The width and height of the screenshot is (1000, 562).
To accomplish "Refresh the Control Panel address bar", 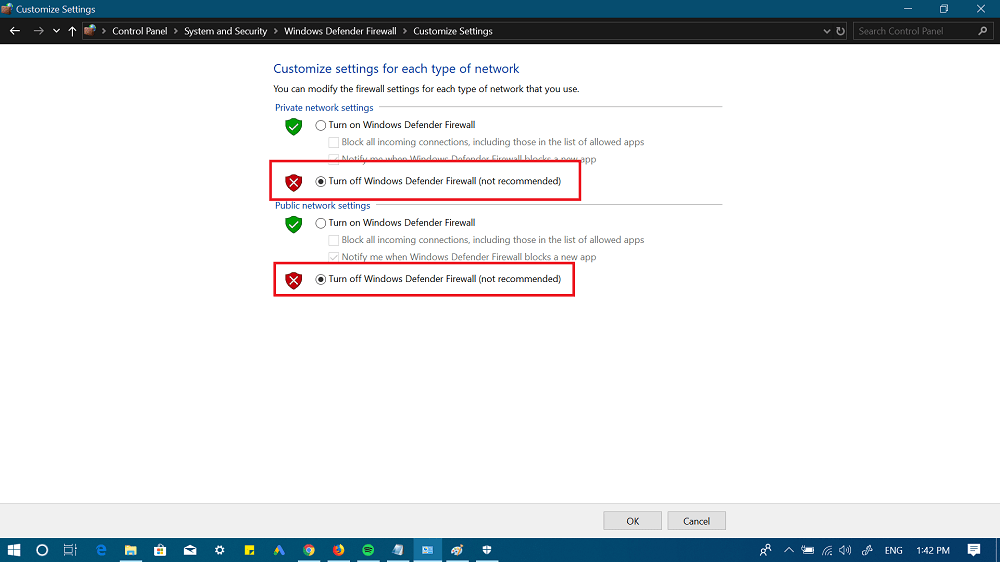I will [x=841, y=31].
